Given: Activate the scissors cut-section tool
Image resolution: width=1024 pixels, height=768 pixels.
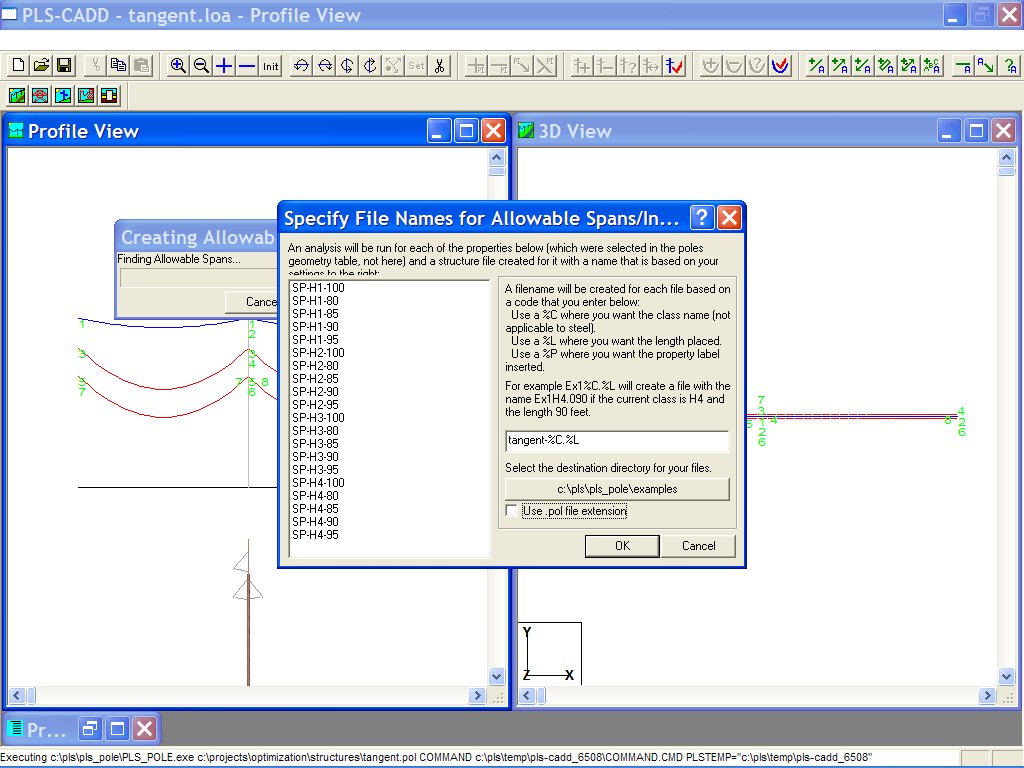Looking at the screenshot, I should click(438, 66).
